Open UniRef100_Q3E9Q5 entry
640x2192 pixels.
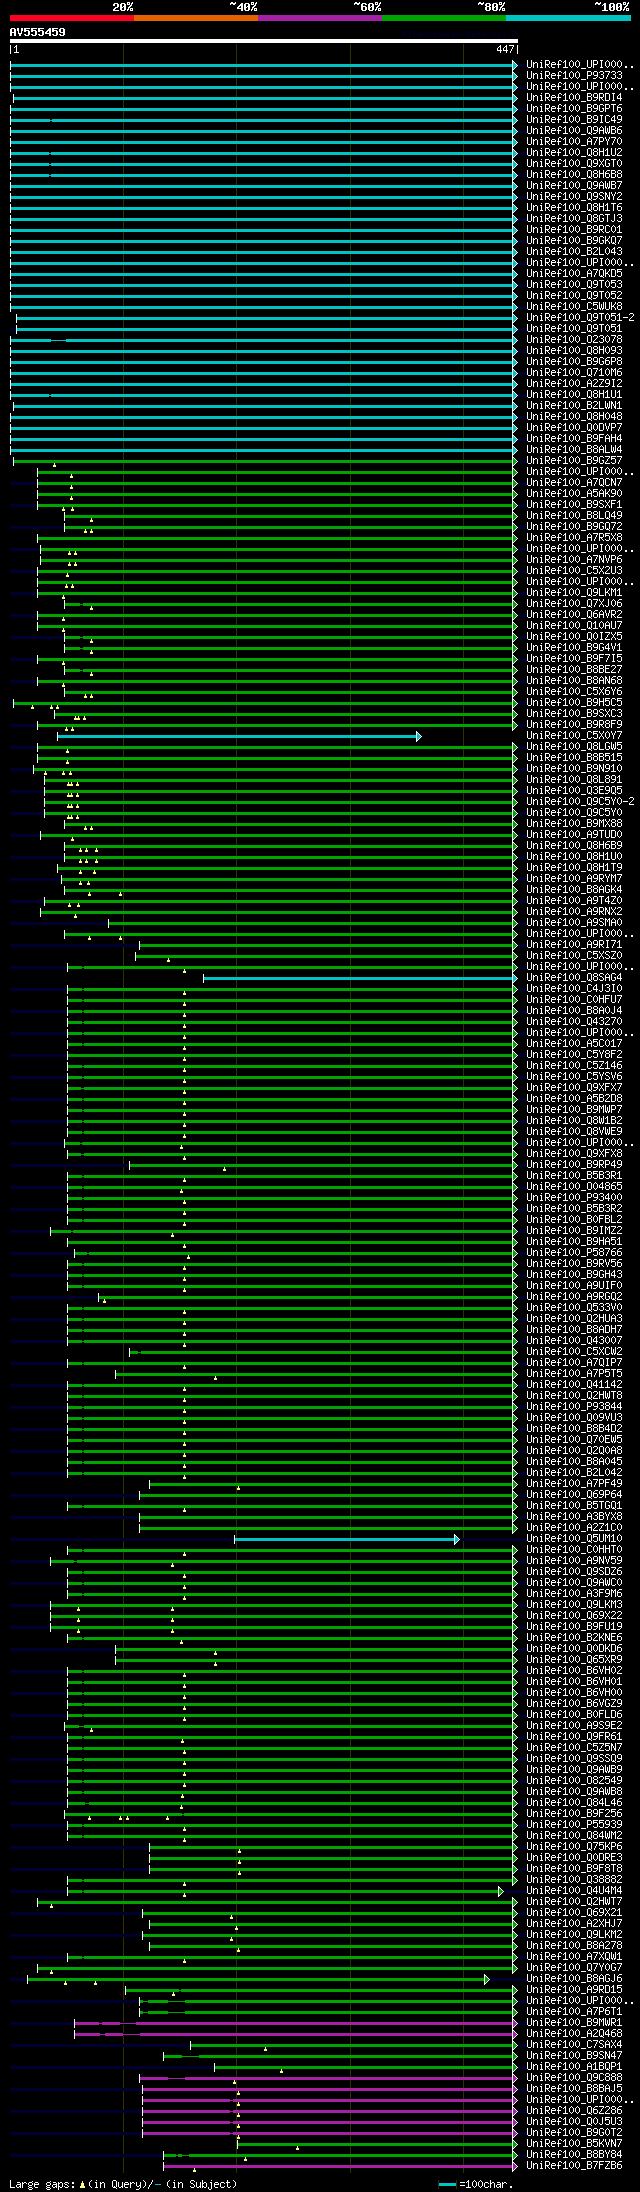[x=574, y=790]
